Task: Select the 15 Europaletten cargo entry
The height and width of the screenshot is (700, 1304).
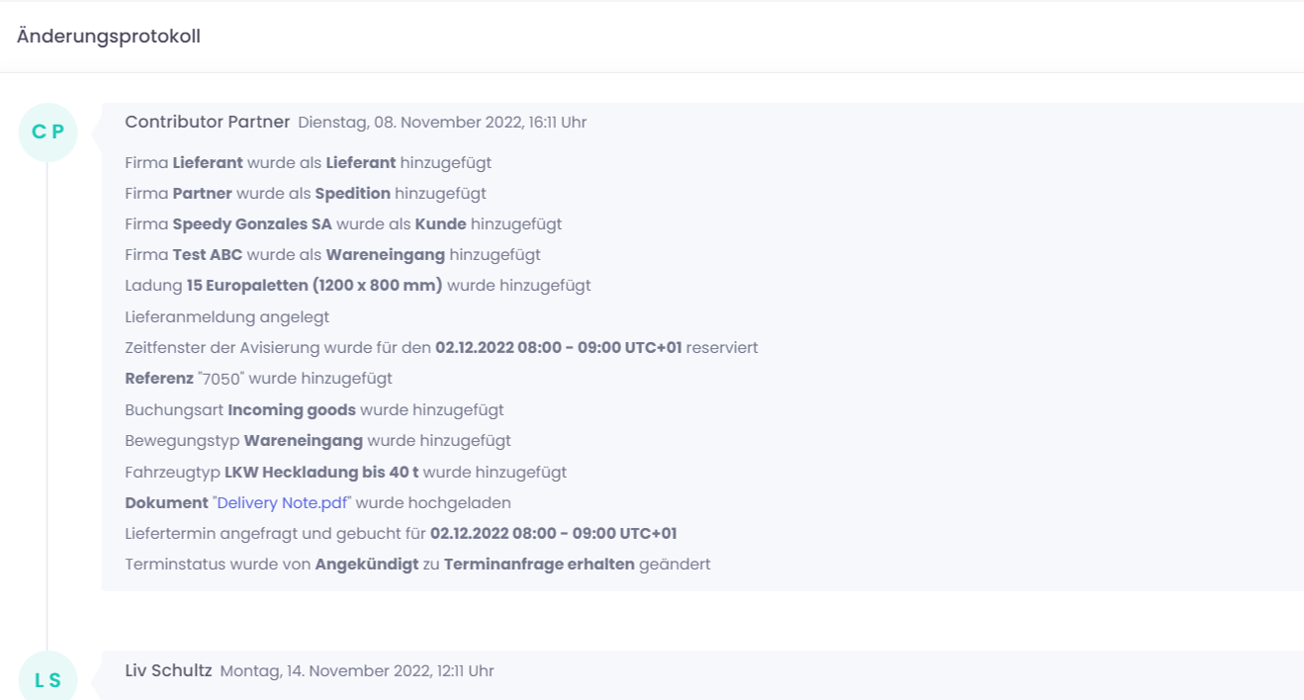Action: coord(357,286)
